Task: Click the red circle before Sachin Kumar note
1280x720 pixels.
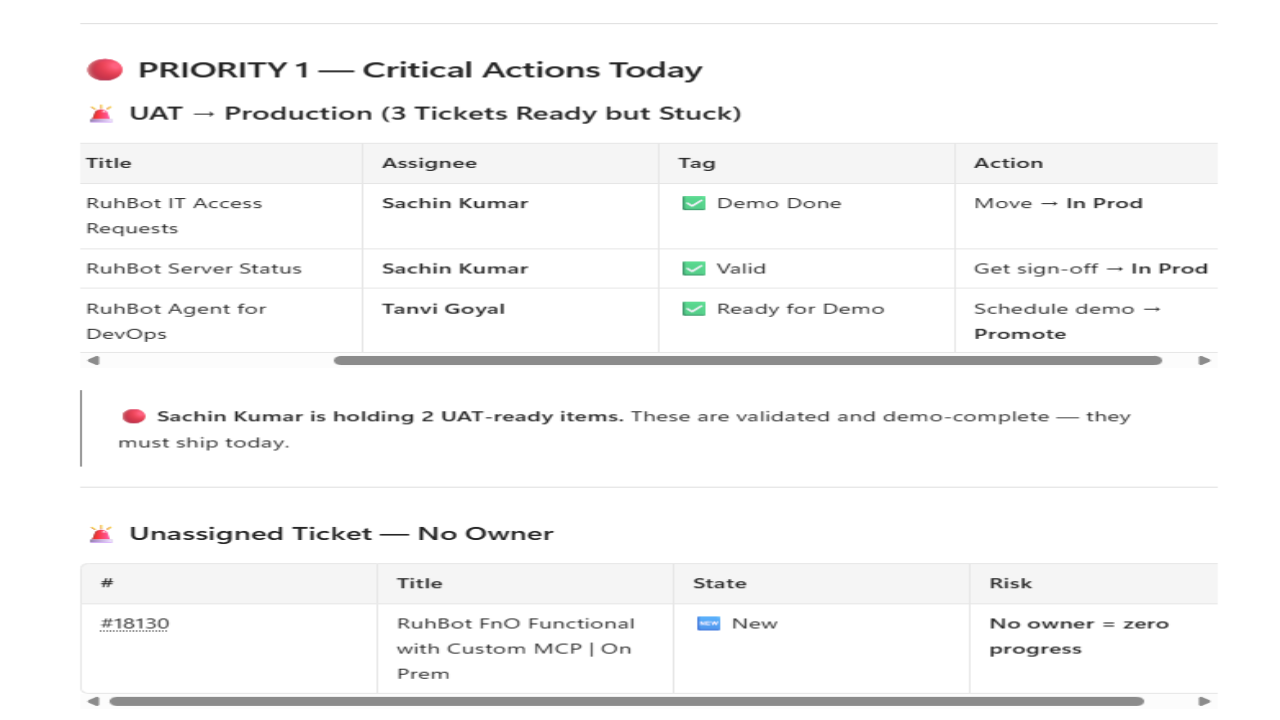Action: click(134, 416)
